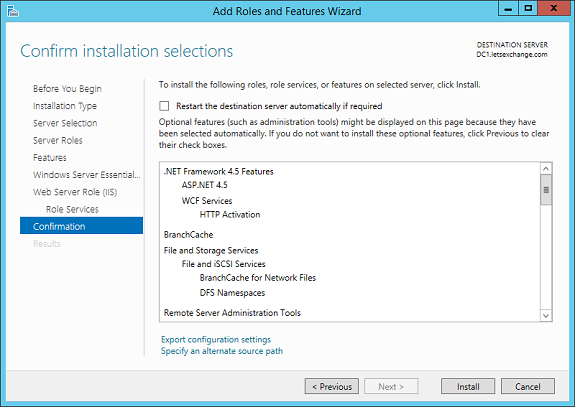Viewport: 575px width, 407px height.
Task: Go to the Features step
Action: click(50, 158)
